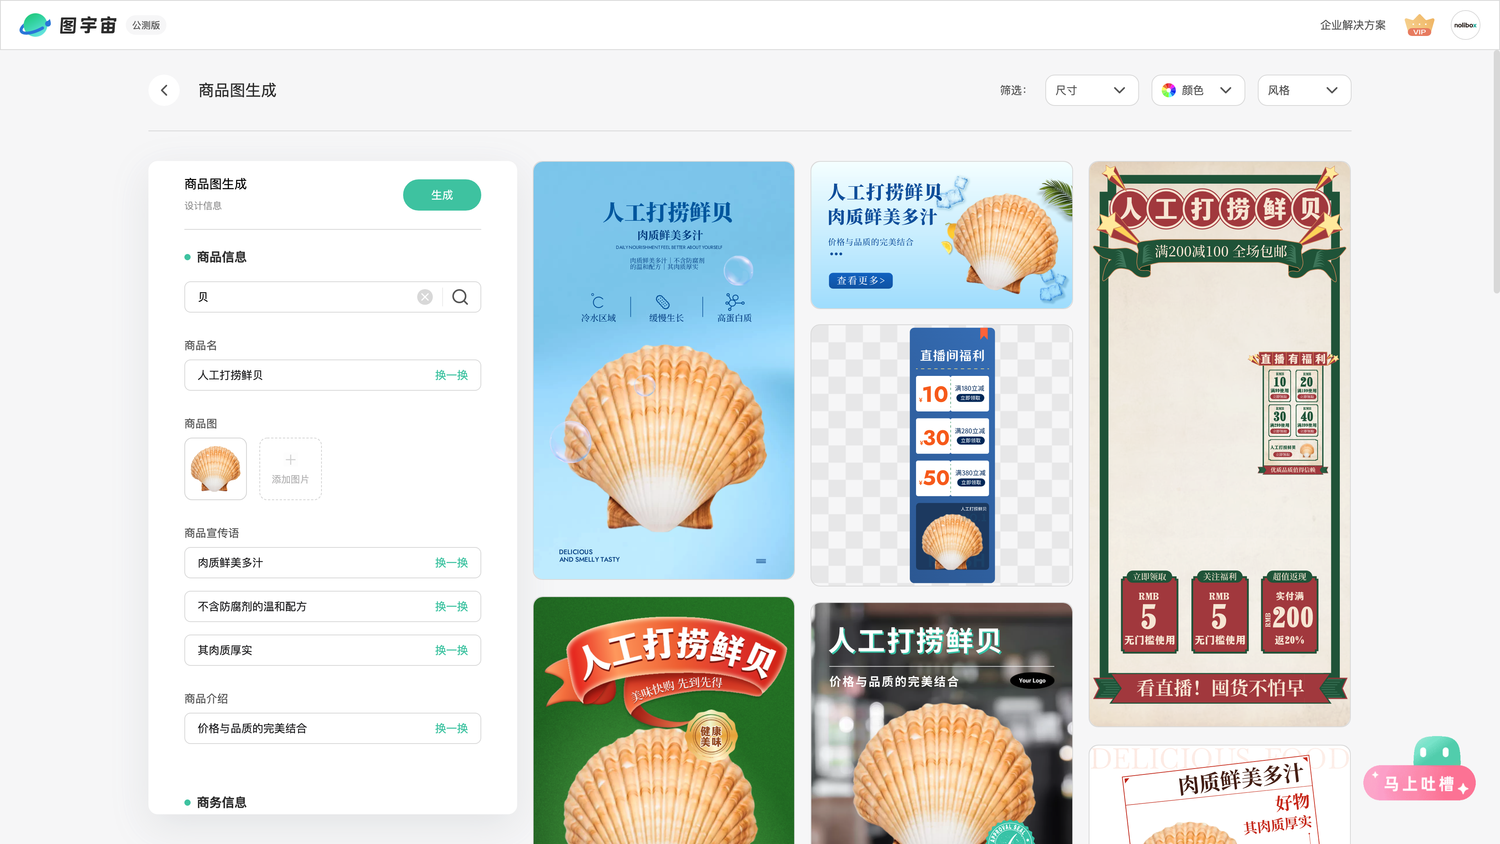Open the 马上吐槽 feedback mascot
The width and height of the screenshot is (1500, 844).
(x=1420, y=770)
